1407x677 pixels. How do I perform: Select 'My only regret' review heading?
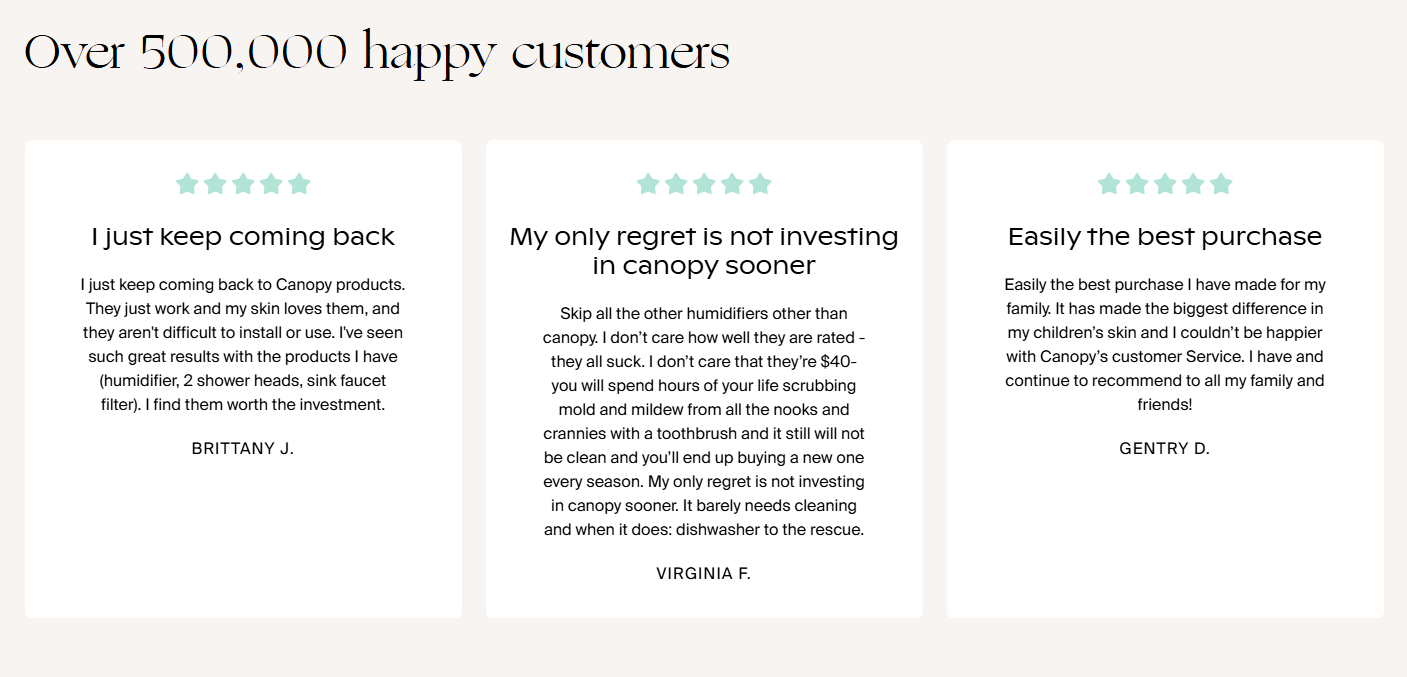tap(704, 251)
